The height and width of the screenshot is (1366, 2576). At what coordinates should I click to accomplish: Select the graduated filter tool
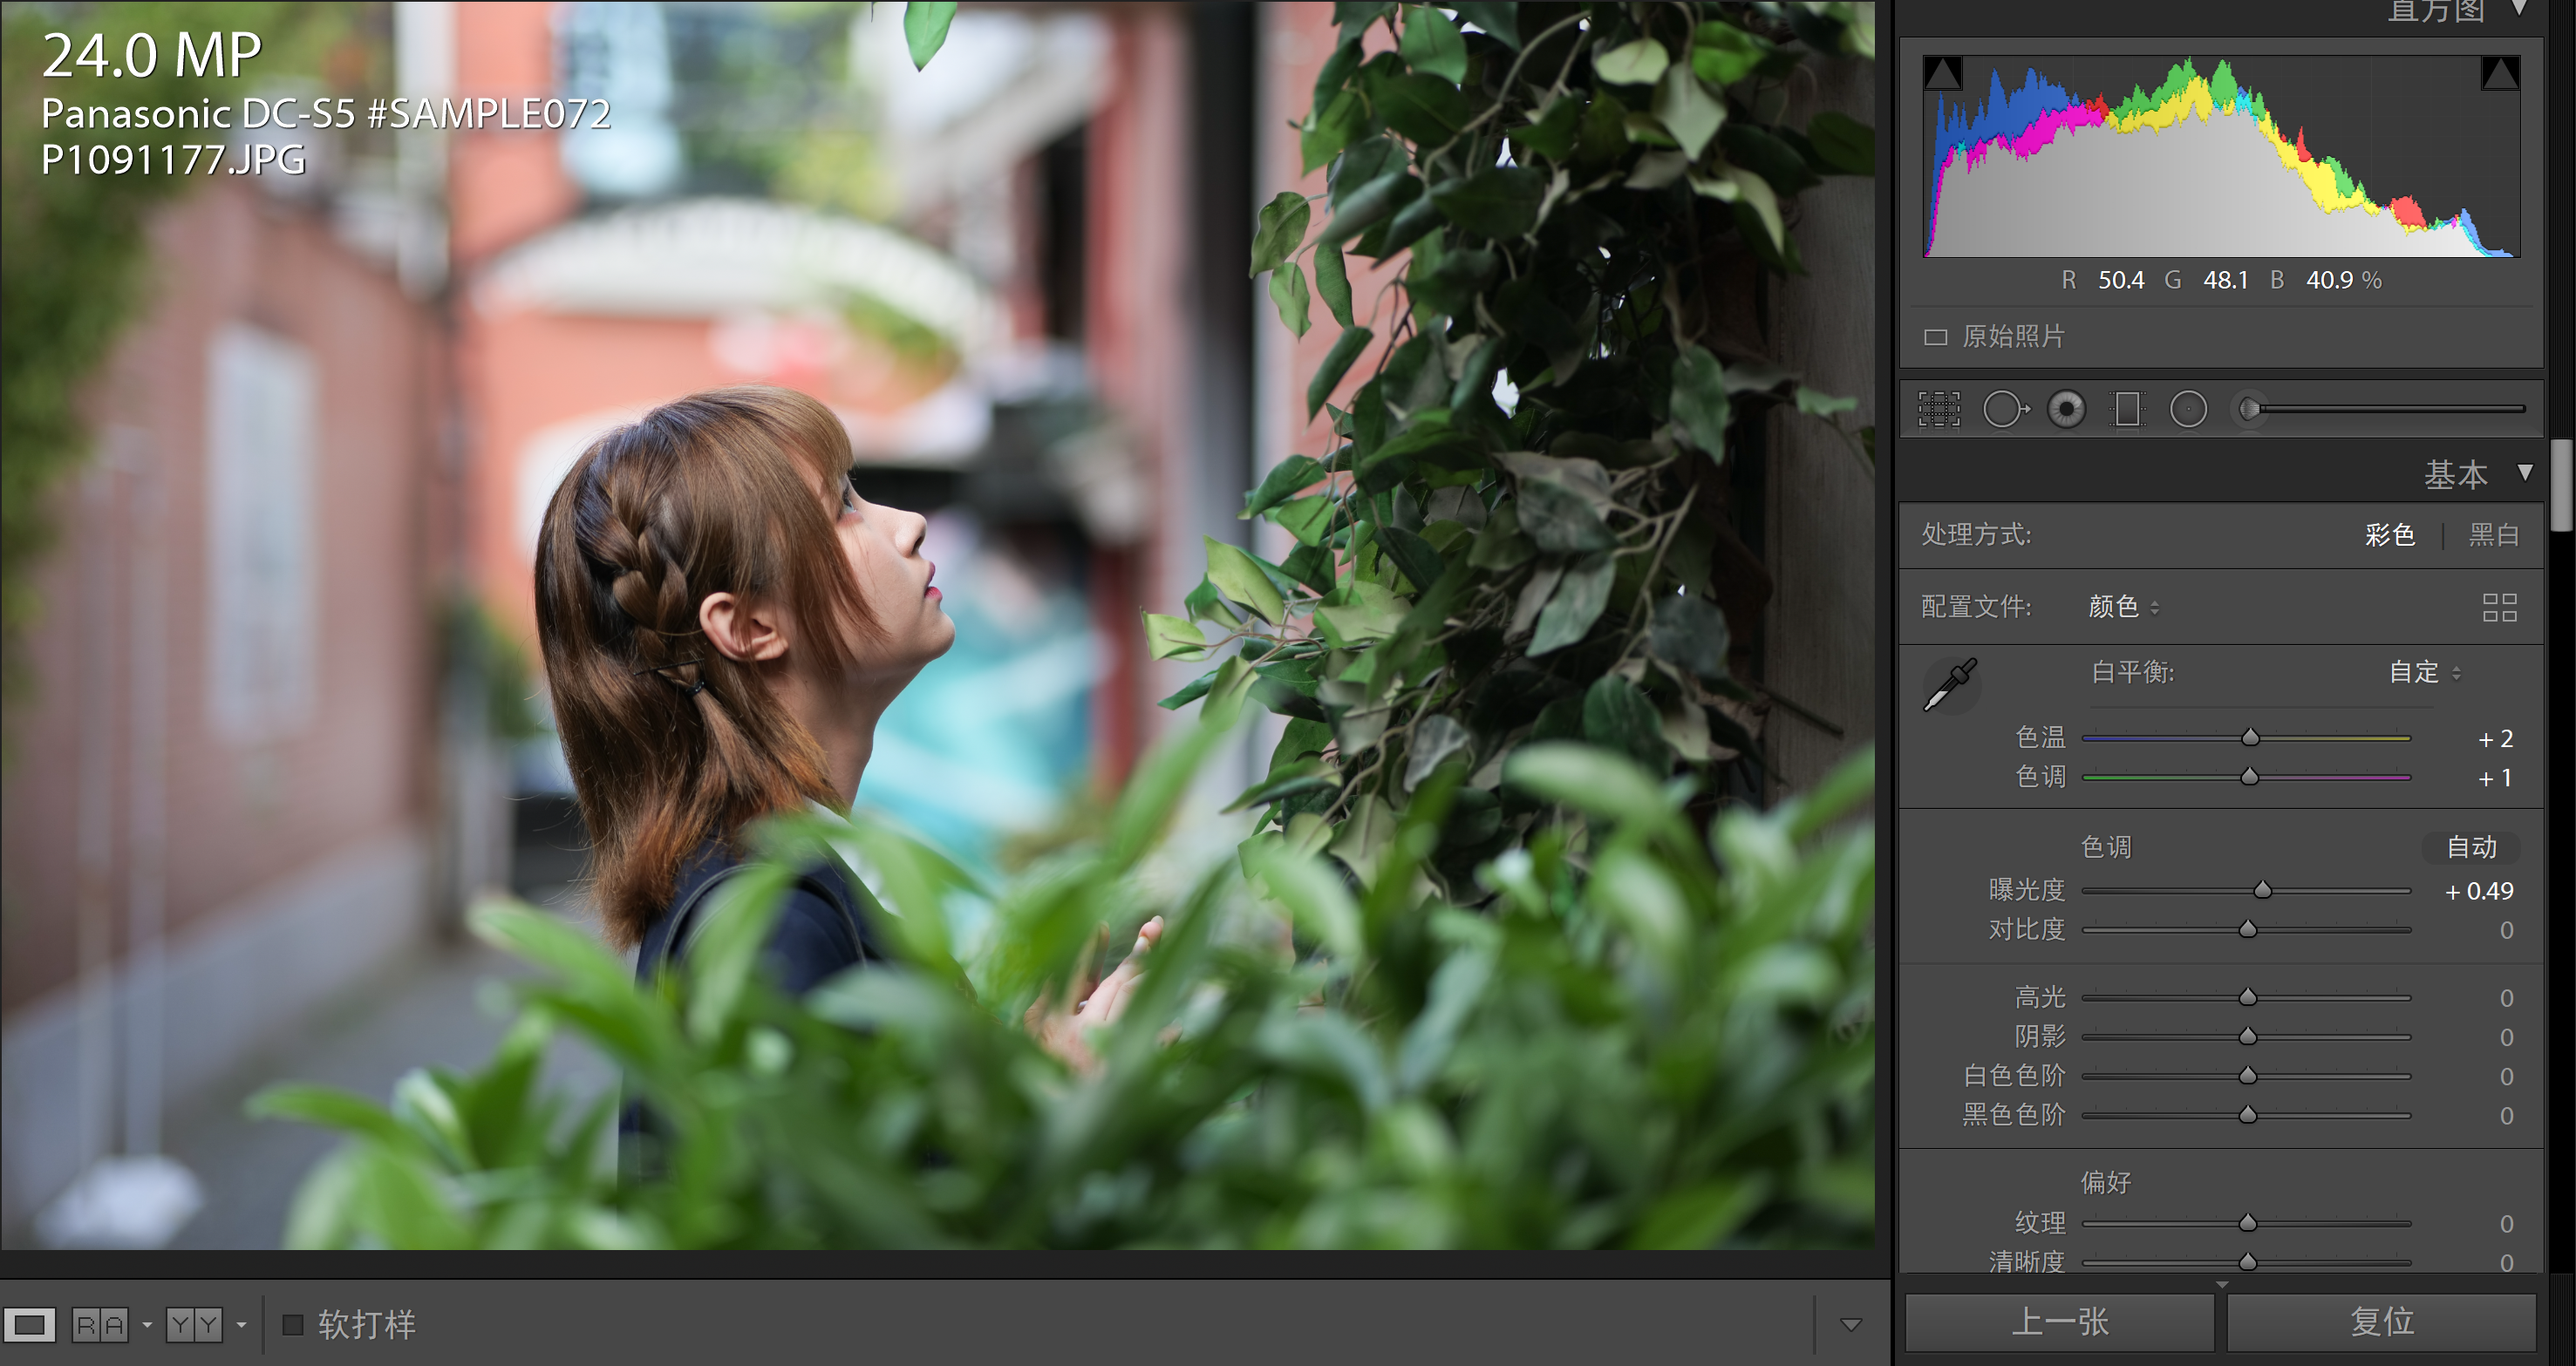click(2127, 409)
